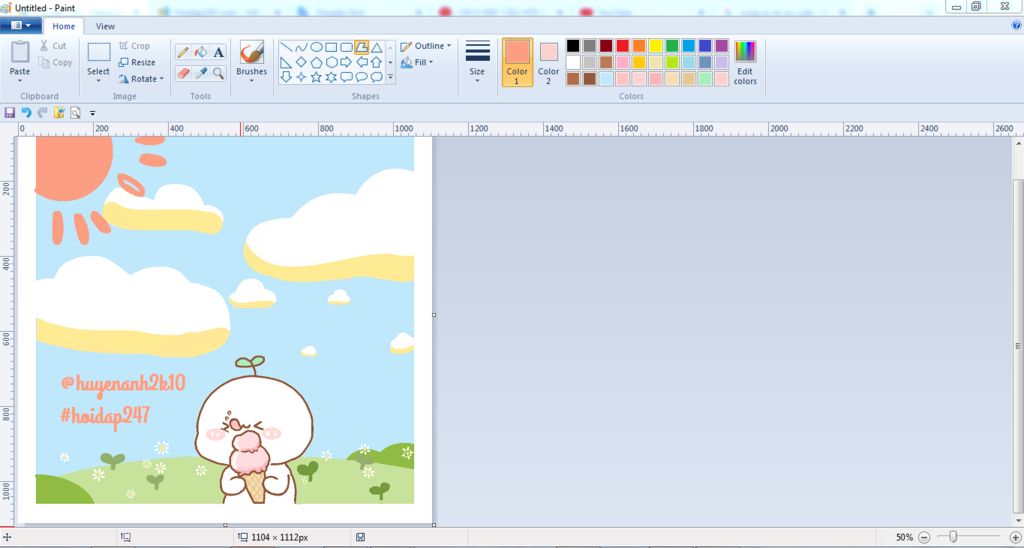Choose the Curve shape
Image resolution: width=1024 pixels, height=548 pixels.
(301, 48)
